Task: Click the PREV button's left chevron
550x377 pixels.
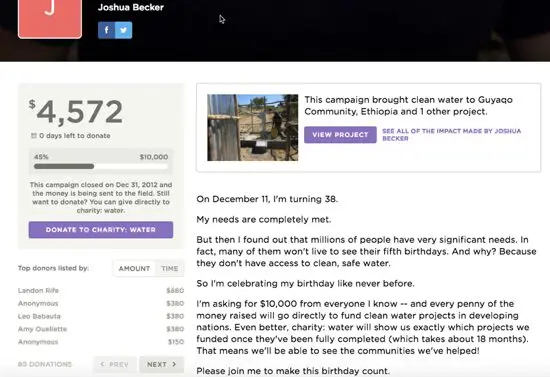Action: tap(102, 364)
